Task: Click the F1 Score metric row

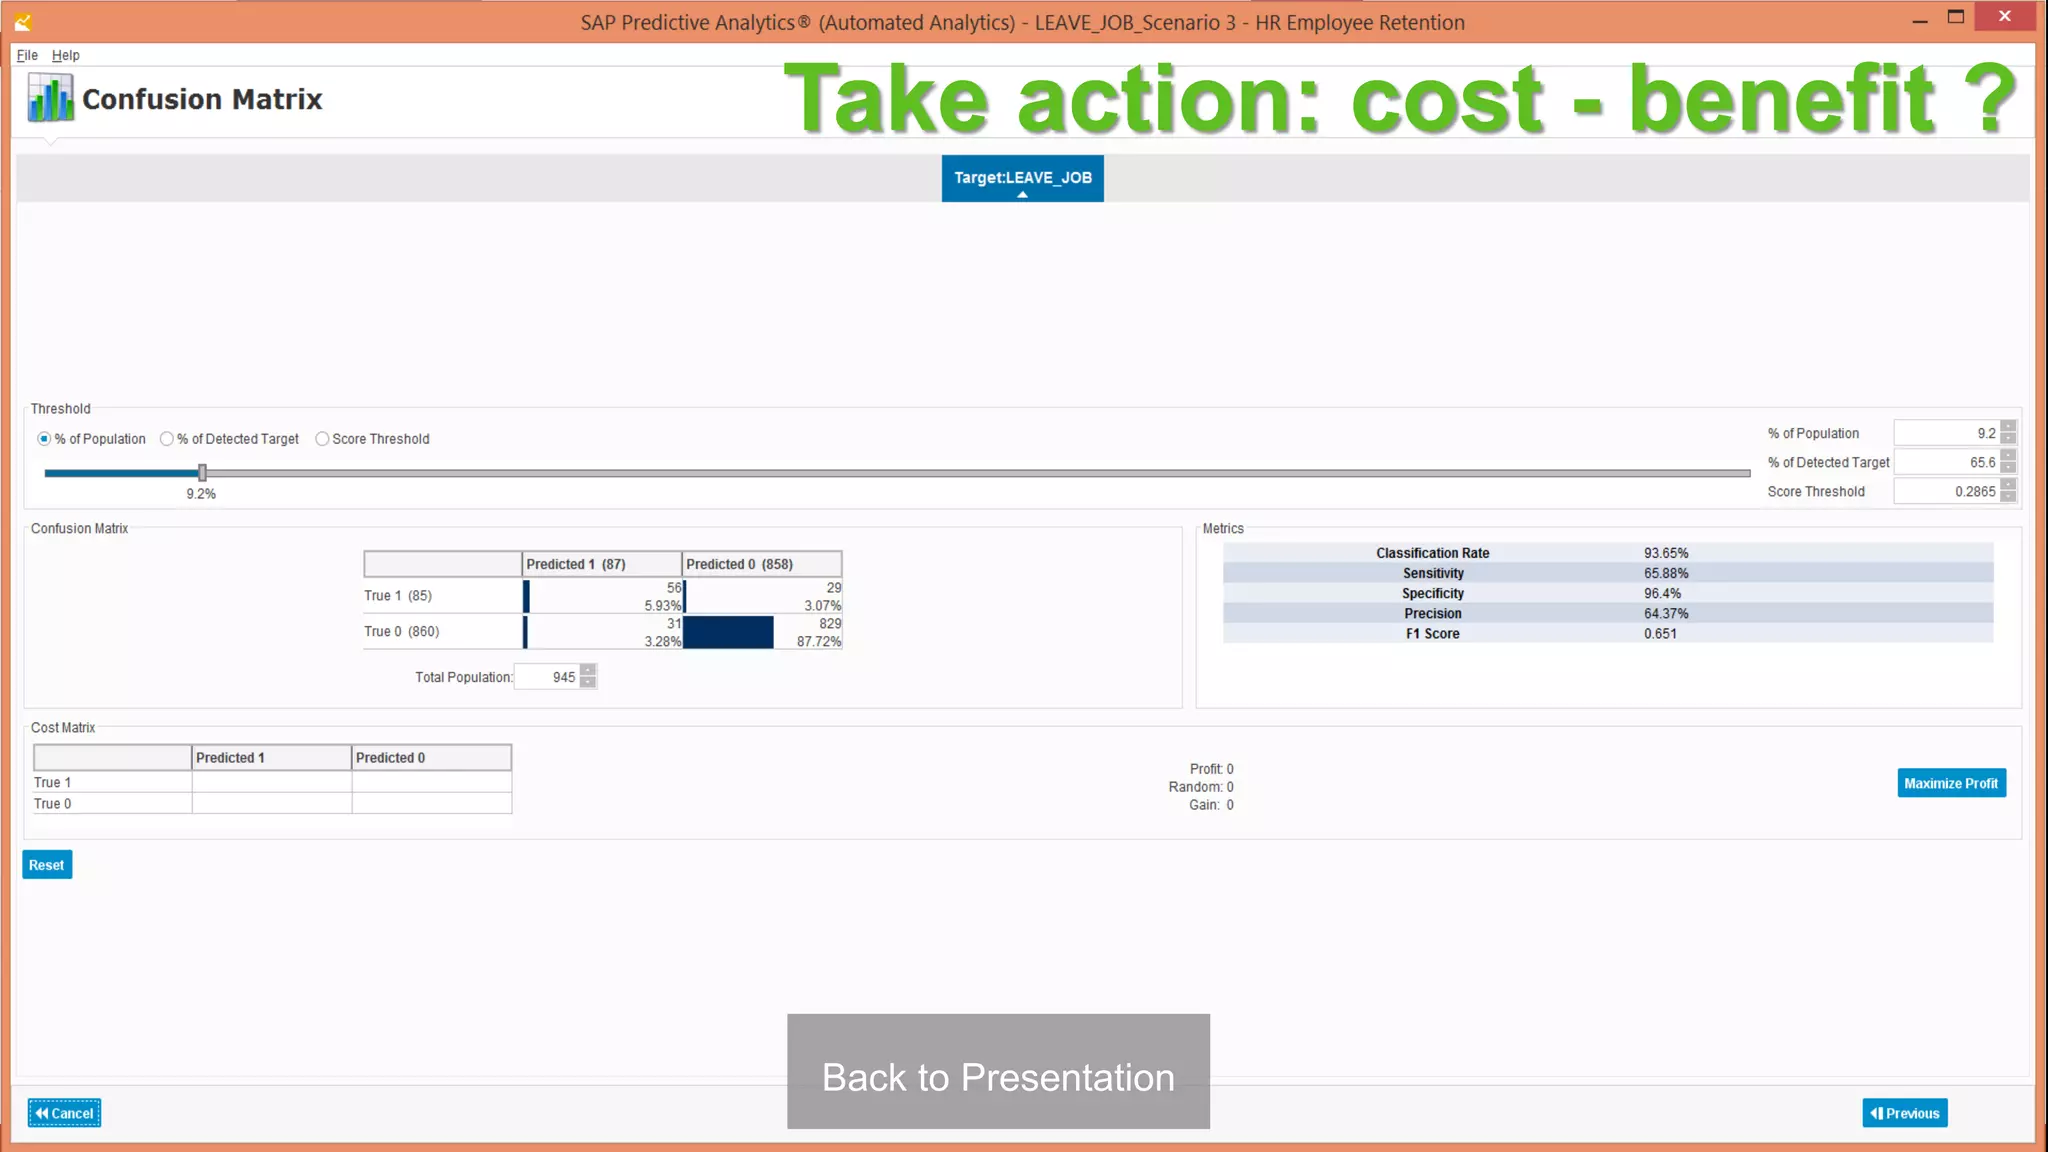Action: pos(1608,633)
